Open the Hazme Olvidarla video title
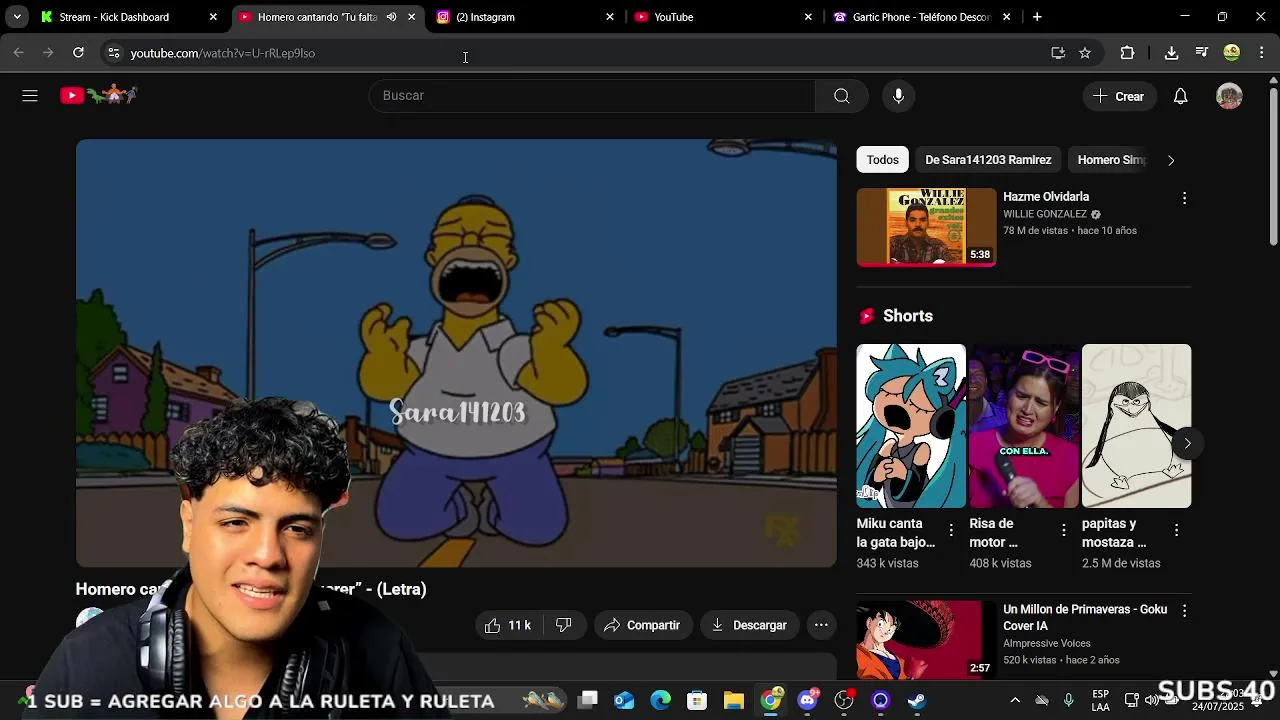Screen dimensions: 1280x720 click(1046, 197)
